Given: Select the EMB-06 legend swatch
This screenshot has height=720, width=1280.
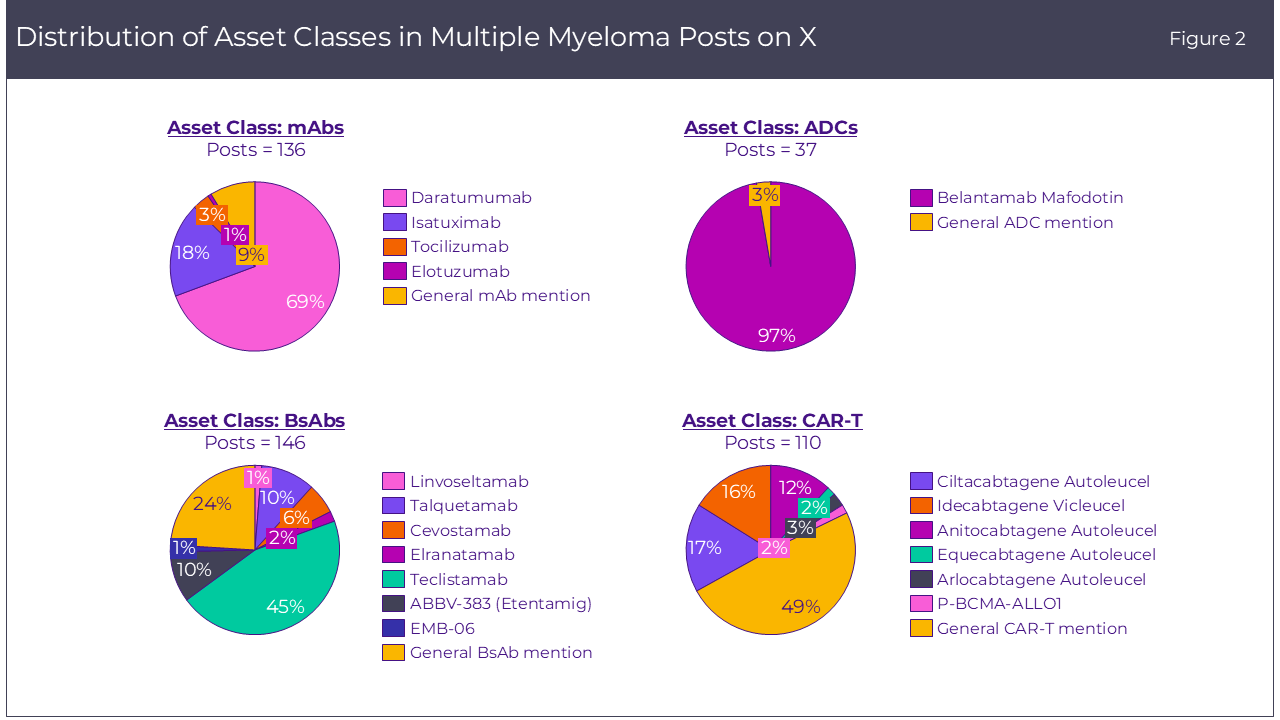Looking at the screenshot, I should 394,629.
